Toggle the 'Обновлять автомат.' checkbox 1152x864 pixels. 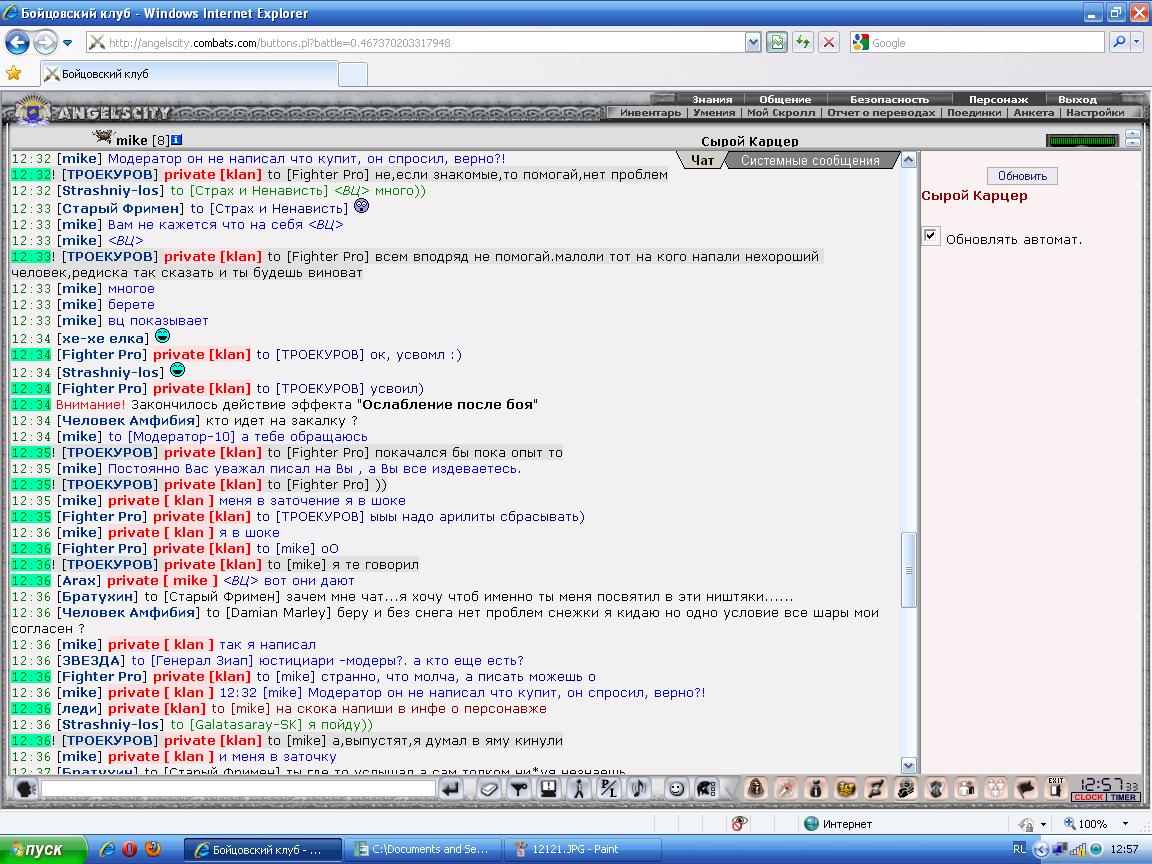click(x=930, y=237)
